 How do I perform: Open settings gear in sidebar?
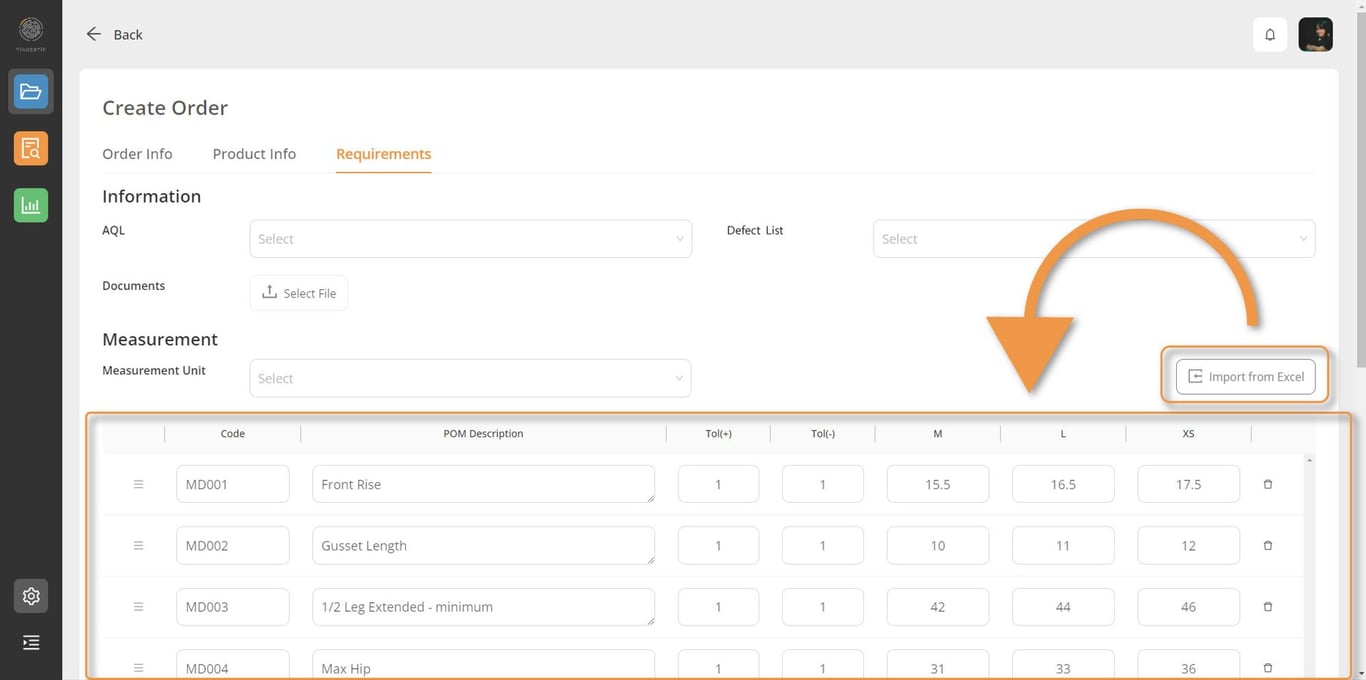click(31, 596)
